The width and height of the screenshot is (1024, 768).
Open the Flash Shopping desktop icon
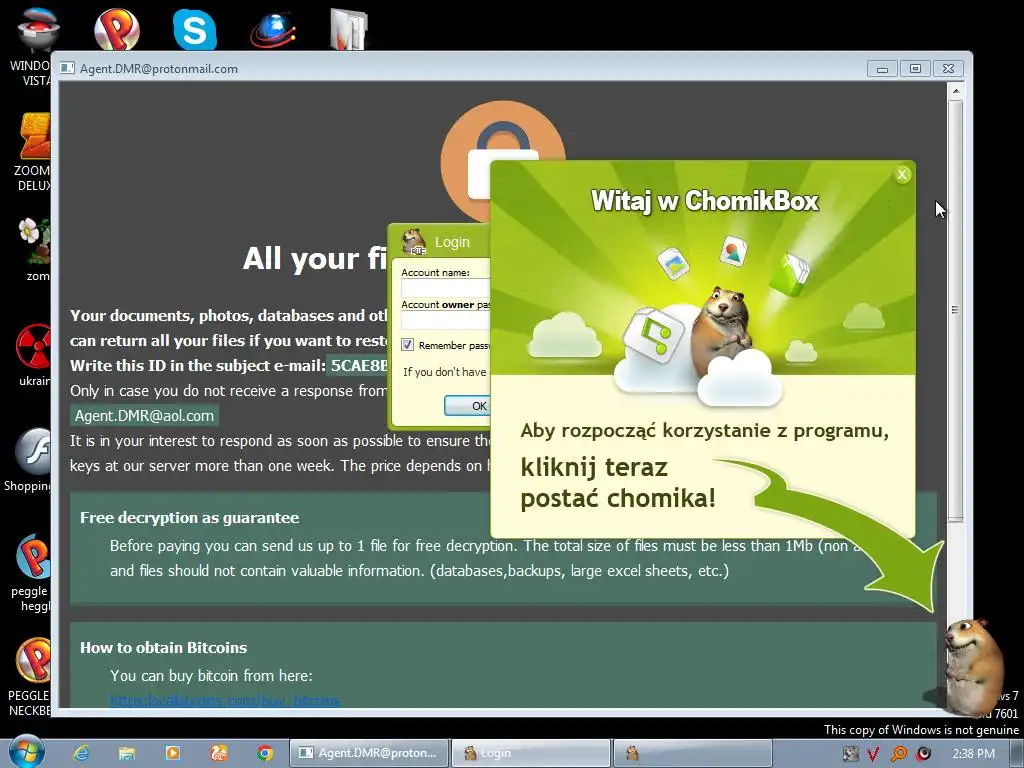pyautogui.click(x=29, y=460)
